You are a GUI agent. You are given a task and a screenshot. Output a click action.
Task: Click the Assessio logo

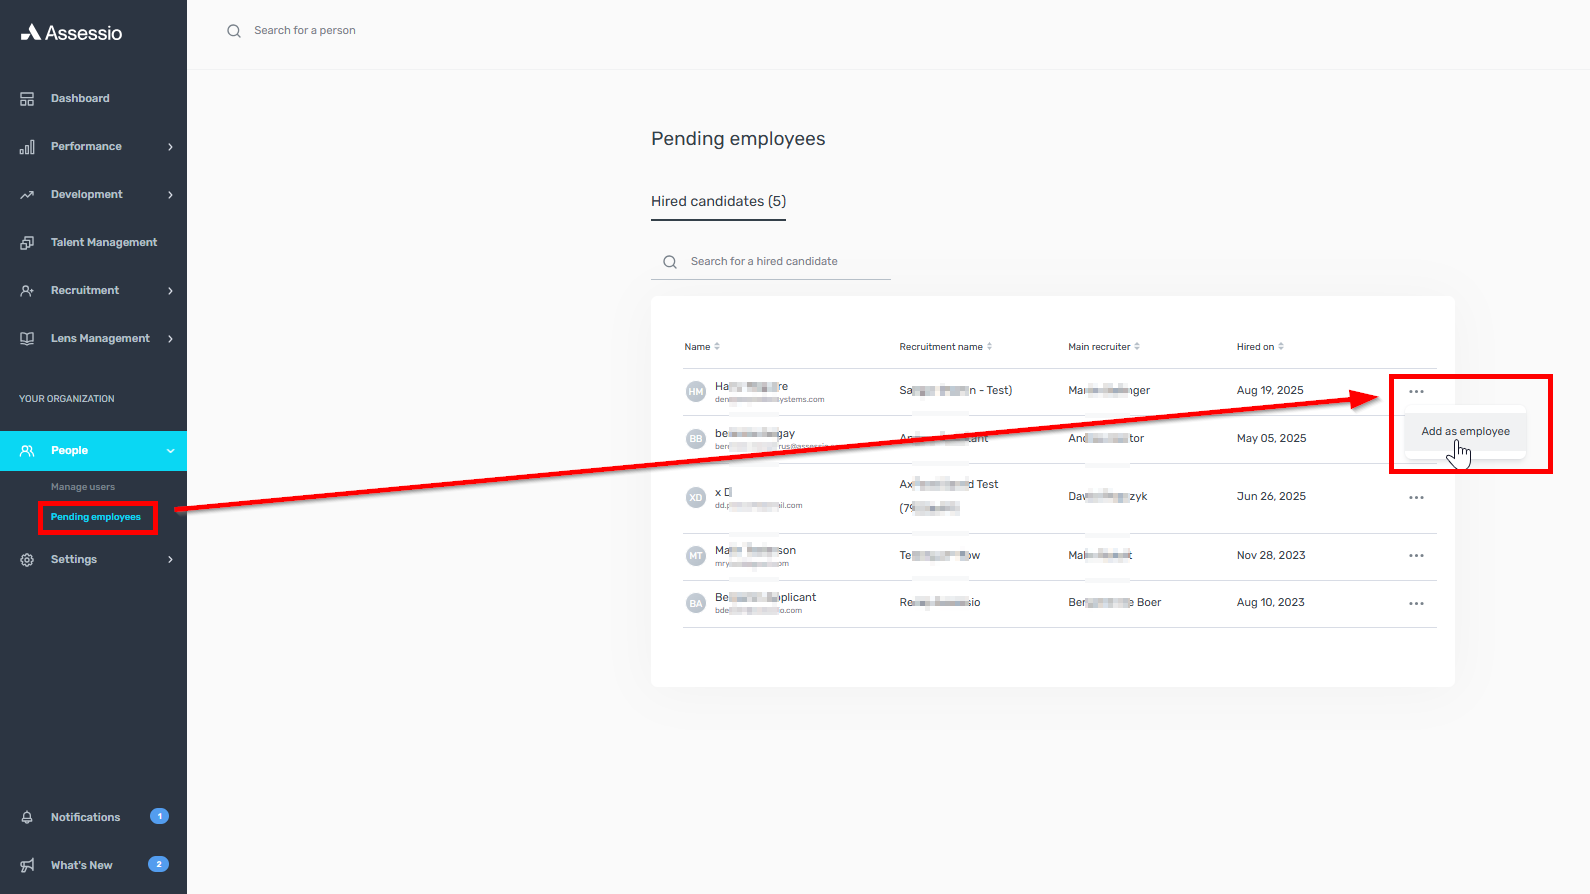tap(71, 33)
